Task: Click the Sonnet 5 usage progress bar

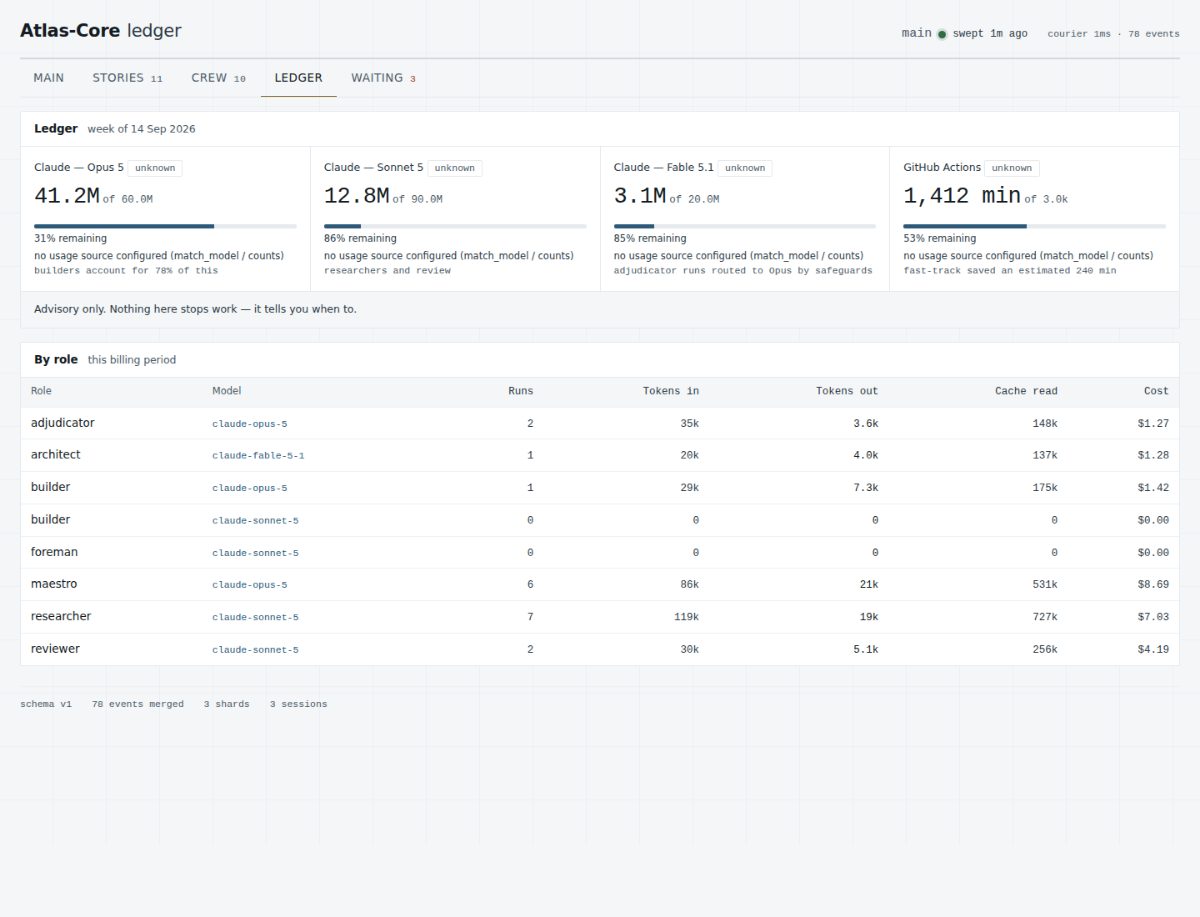Action: coord(455,226)
